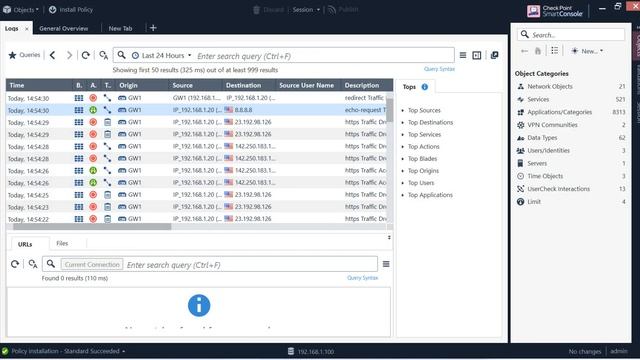Select Top Services

click(x=424, y=134)
